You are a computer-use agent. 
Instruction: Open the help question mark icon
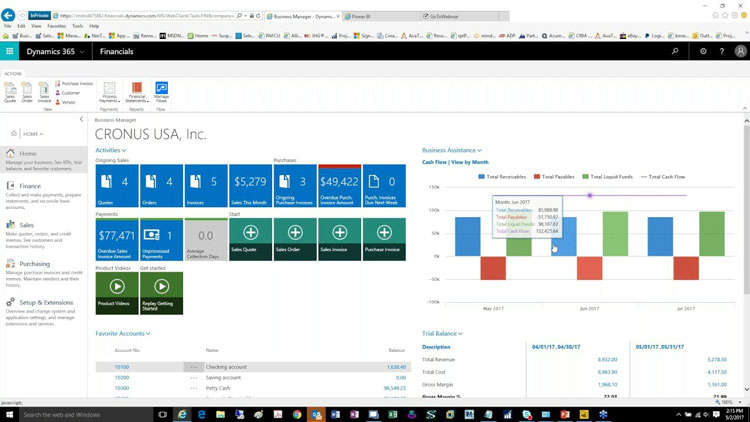tap(722, 51)
